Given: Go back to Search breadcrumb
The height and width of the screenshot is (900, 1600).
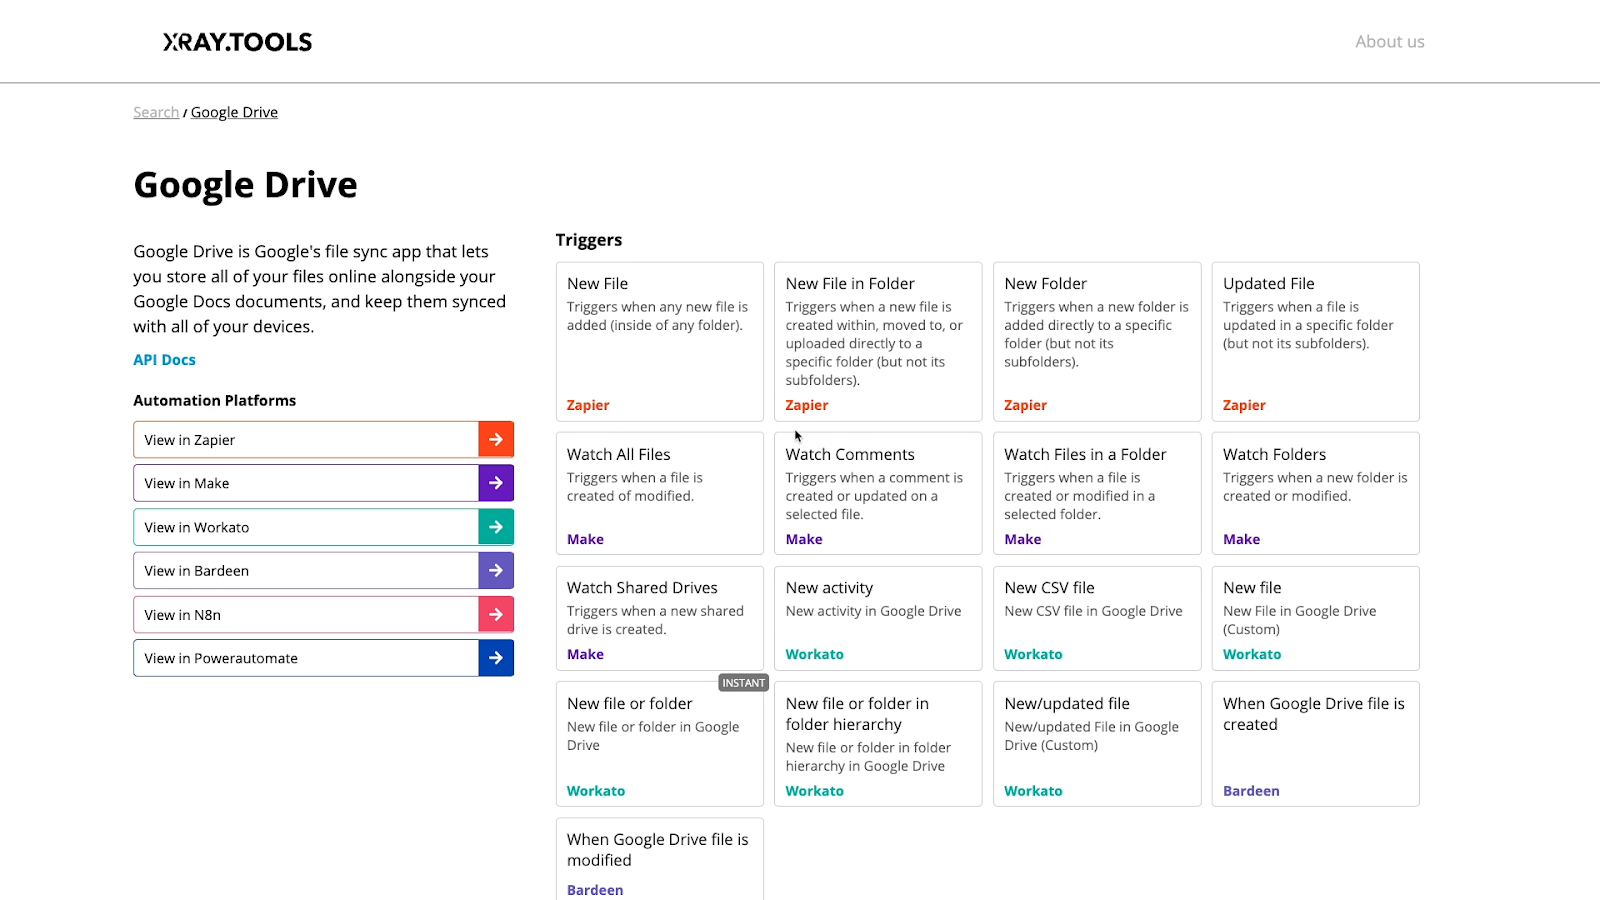Looking at the screenshot, I should pos(156,112).
